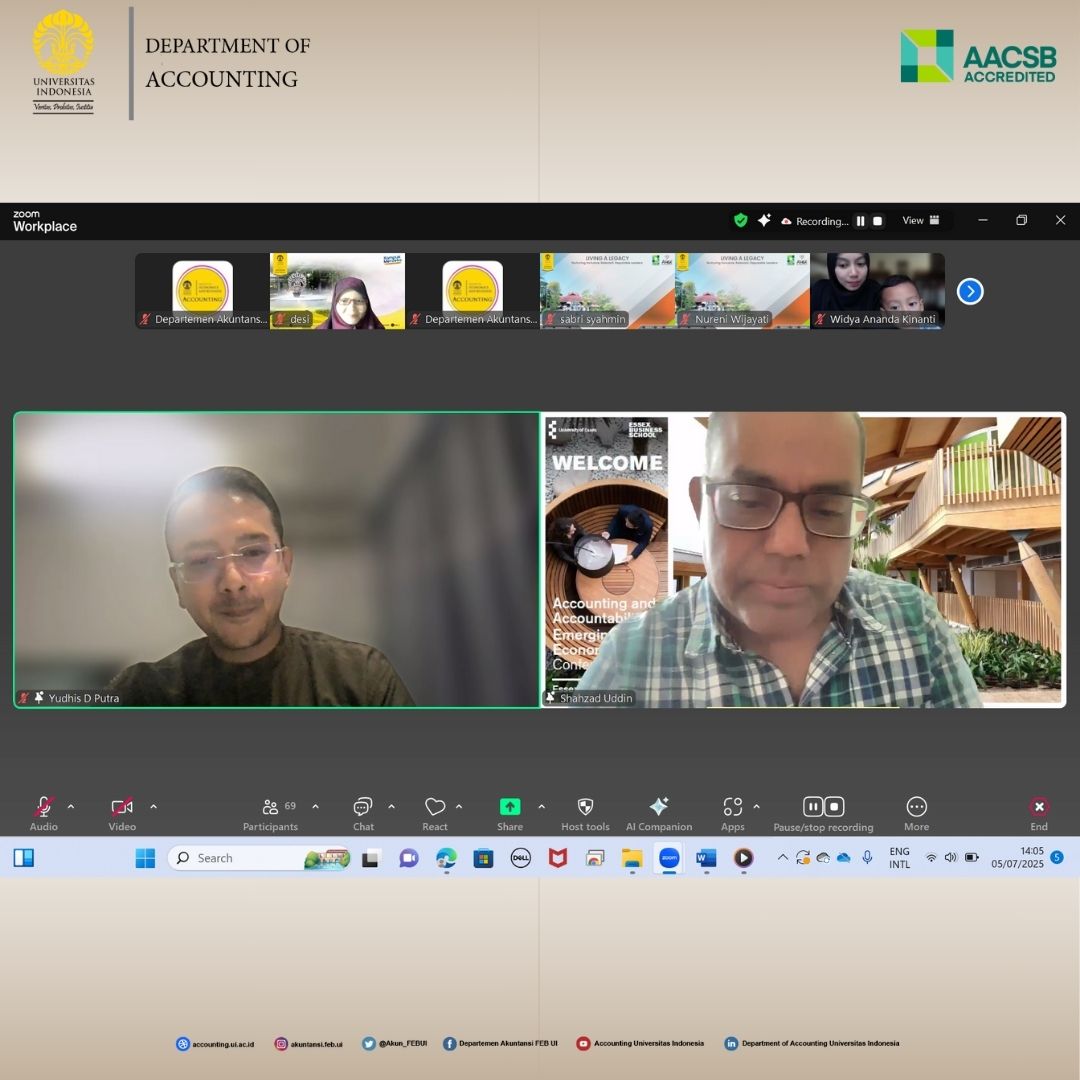The image size is (1080, 1080).
Task: Open the More options menu
Action: click(916, 808)
